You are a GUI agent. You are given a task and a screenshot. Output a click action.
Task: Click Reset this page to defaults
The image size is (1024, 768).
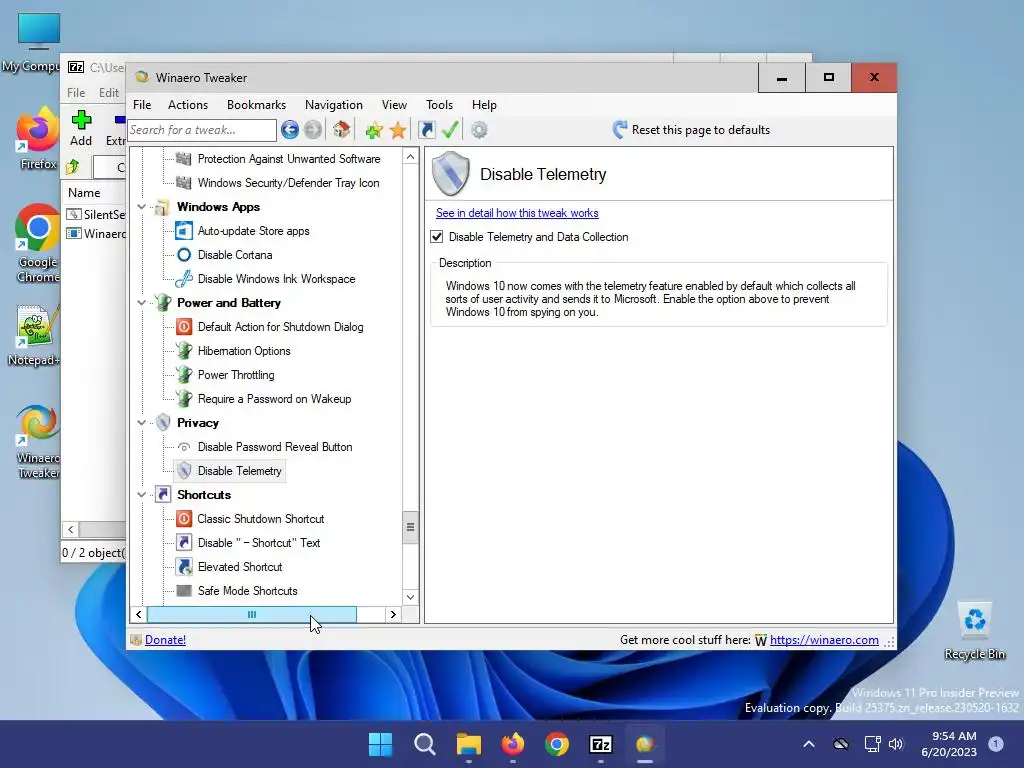[x=692, y=130]
